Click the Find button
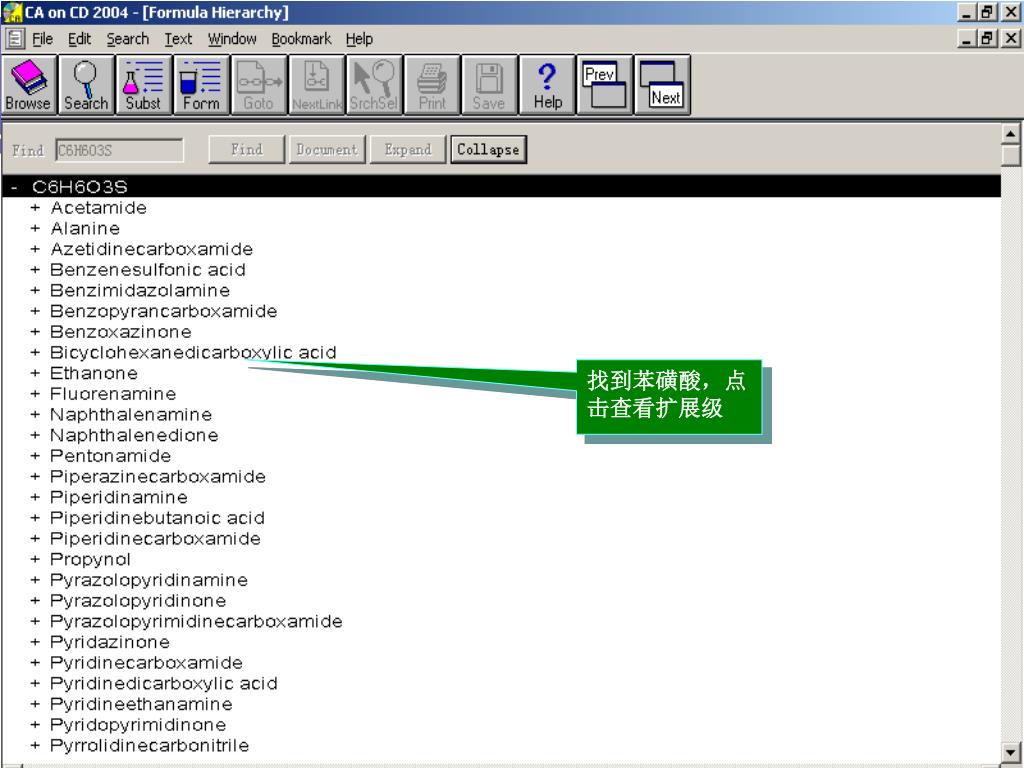The width and height of the screenshot is (1024, 768). click(x=247, y=150)
